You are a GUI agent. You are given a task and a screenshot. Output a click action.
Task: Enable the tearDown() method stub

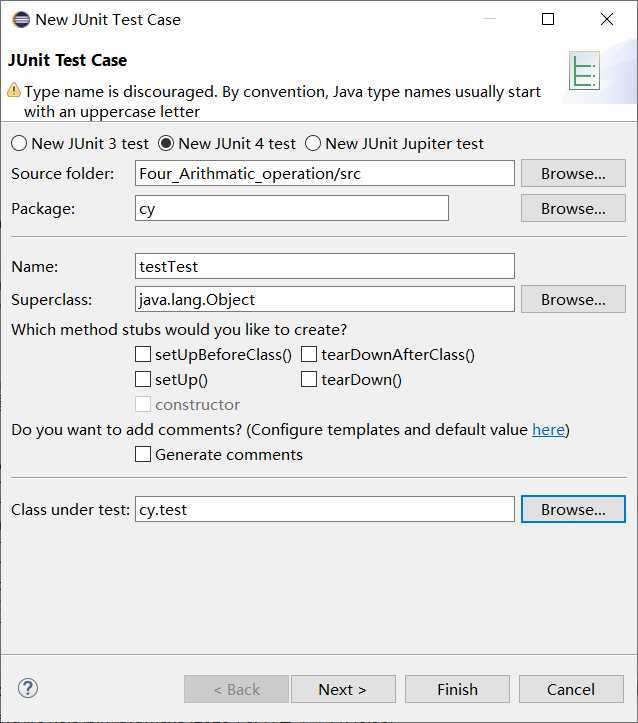[309, 379]
